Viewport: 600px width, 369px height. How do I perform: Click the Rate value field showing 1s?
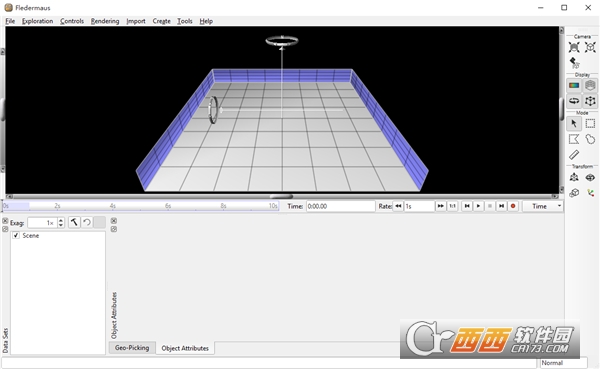[x=419, y=206]
